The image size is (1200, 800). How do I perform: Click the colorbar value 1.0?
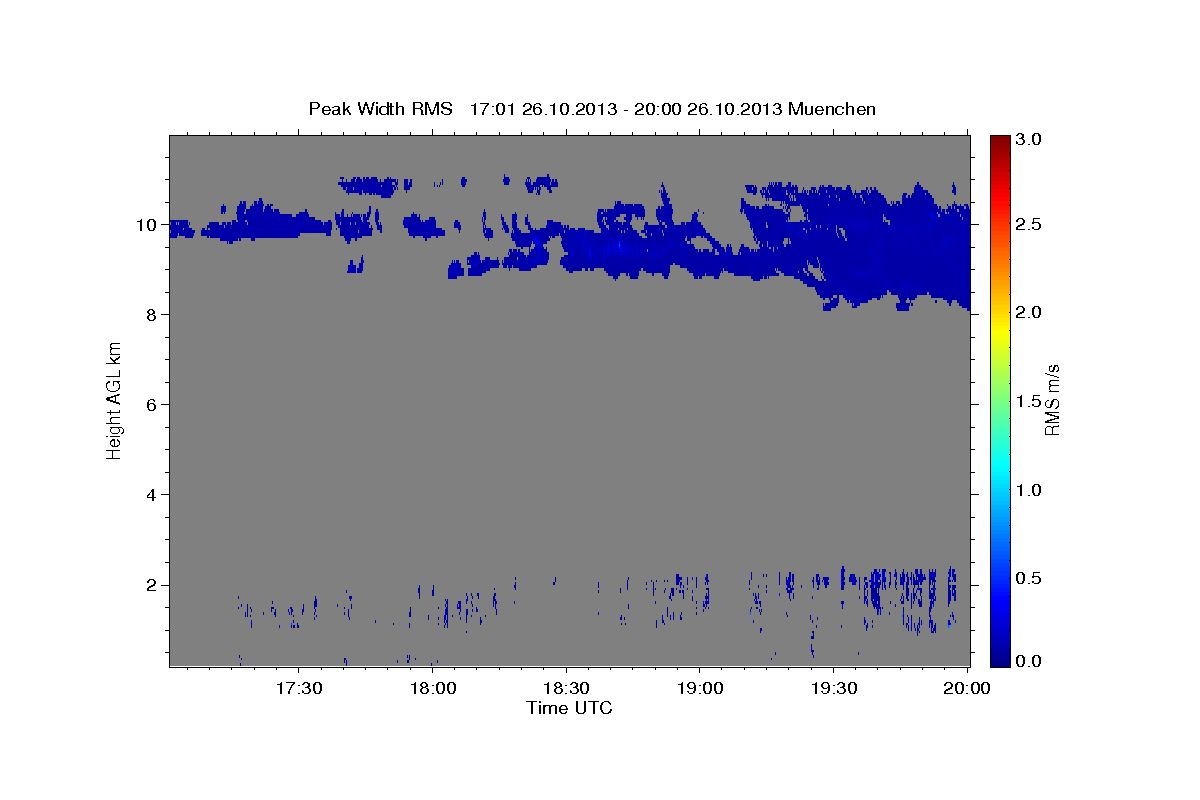(1030, 490)
